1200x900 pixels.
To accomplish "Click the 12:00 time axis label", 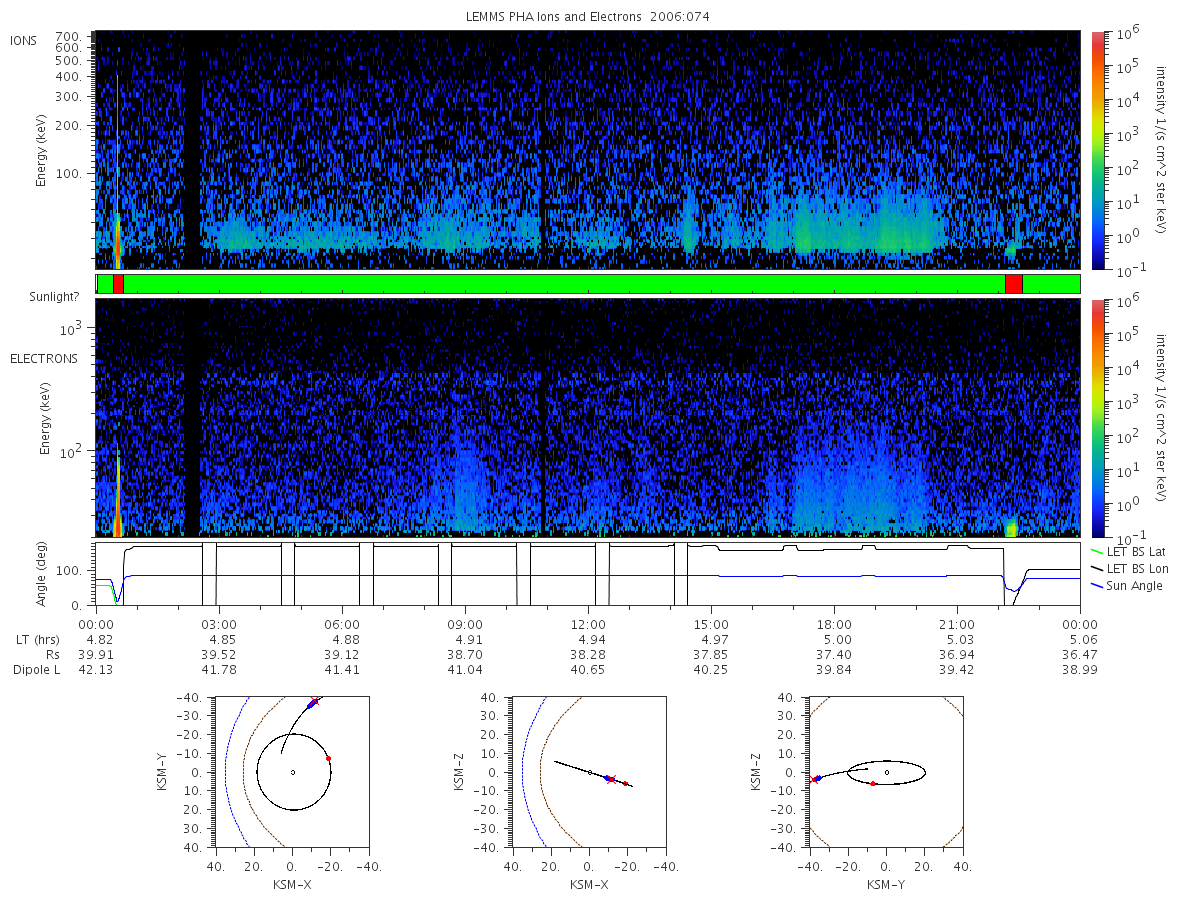I will click(588, 623).
